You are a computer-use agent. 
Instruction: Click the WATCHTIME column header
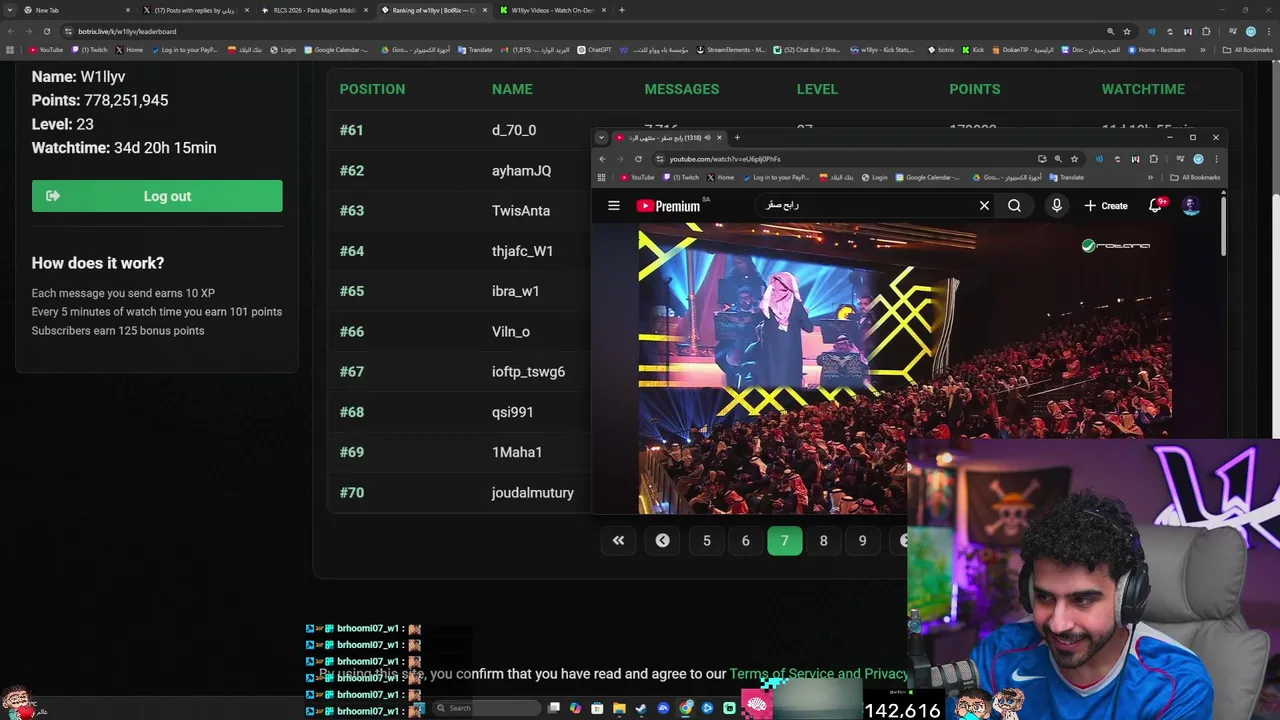1143,89
